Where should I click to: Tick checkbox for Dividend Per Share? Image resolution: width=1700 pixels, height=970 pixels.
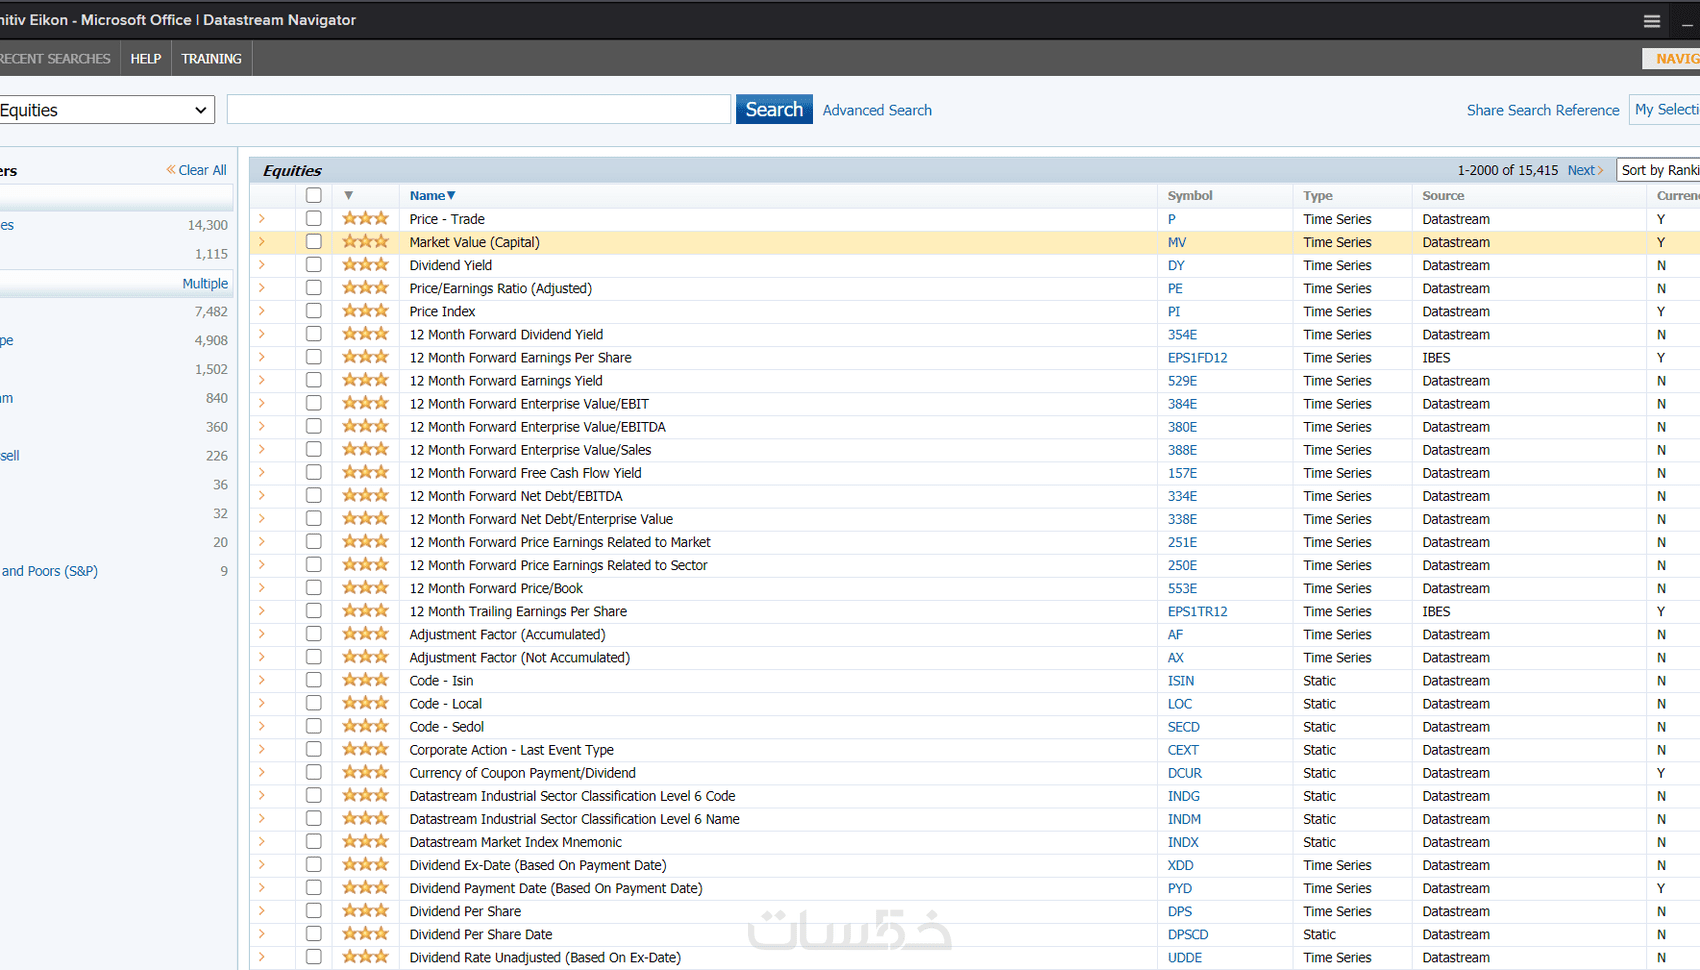coord(314,910)
